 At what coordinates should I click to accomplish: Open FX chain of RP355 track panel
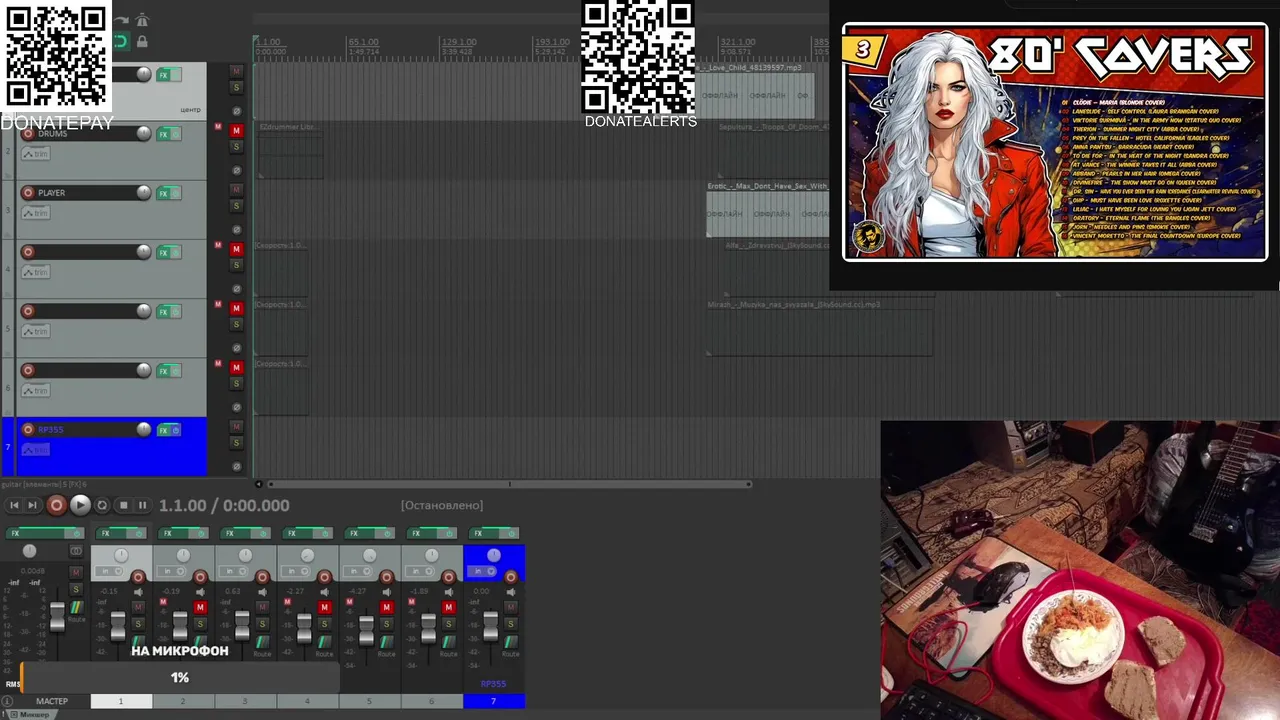tap(163, 430)
